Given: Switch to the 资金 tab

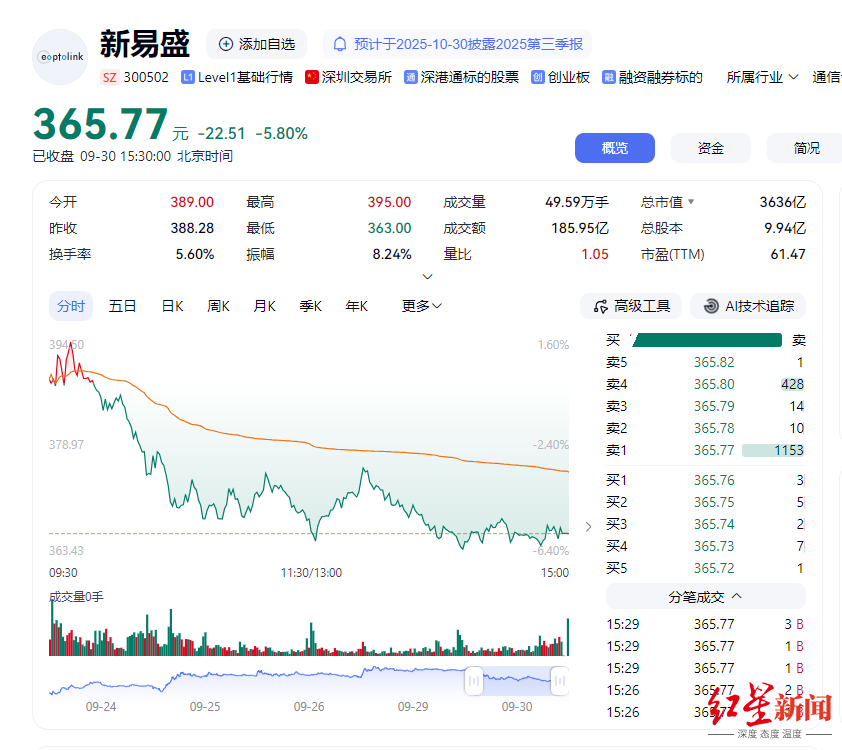Looking at the screenshot, I should tap(710, 147).
